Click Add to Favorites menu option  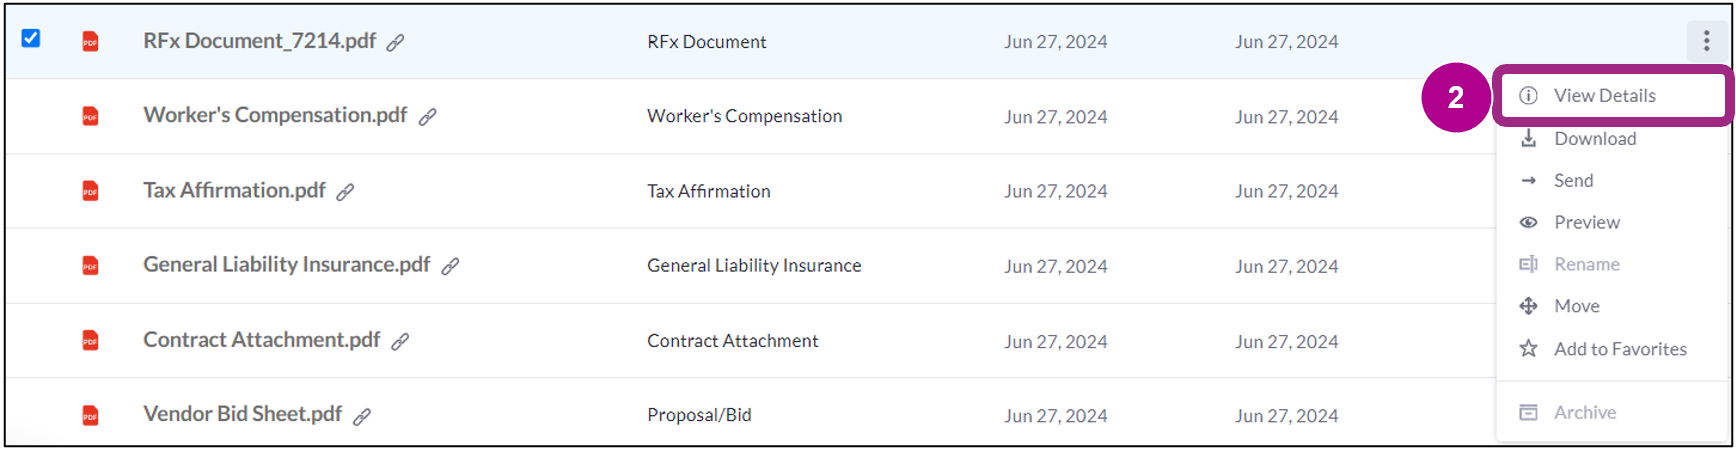point(1619,349)
